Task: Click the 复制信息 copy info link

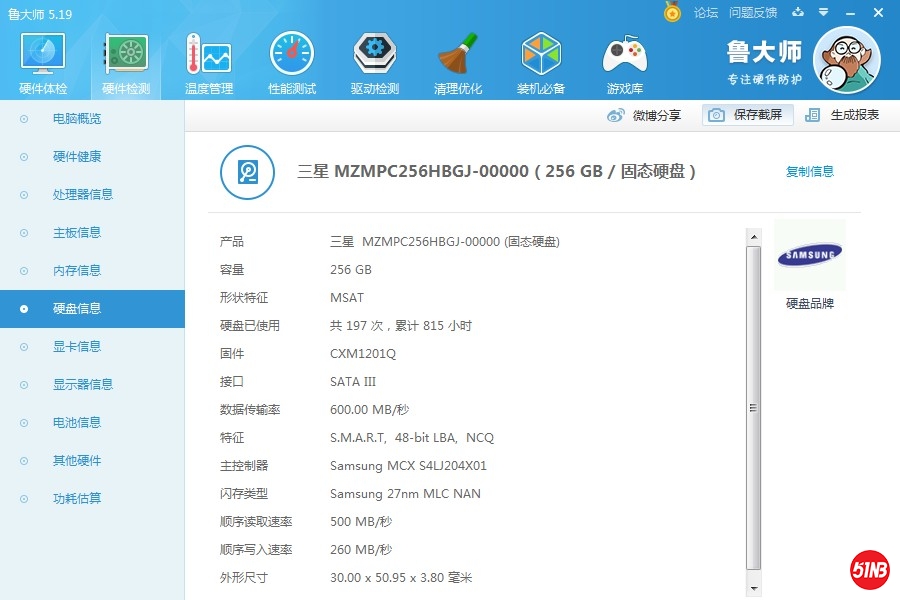Action: click(810, 171)
